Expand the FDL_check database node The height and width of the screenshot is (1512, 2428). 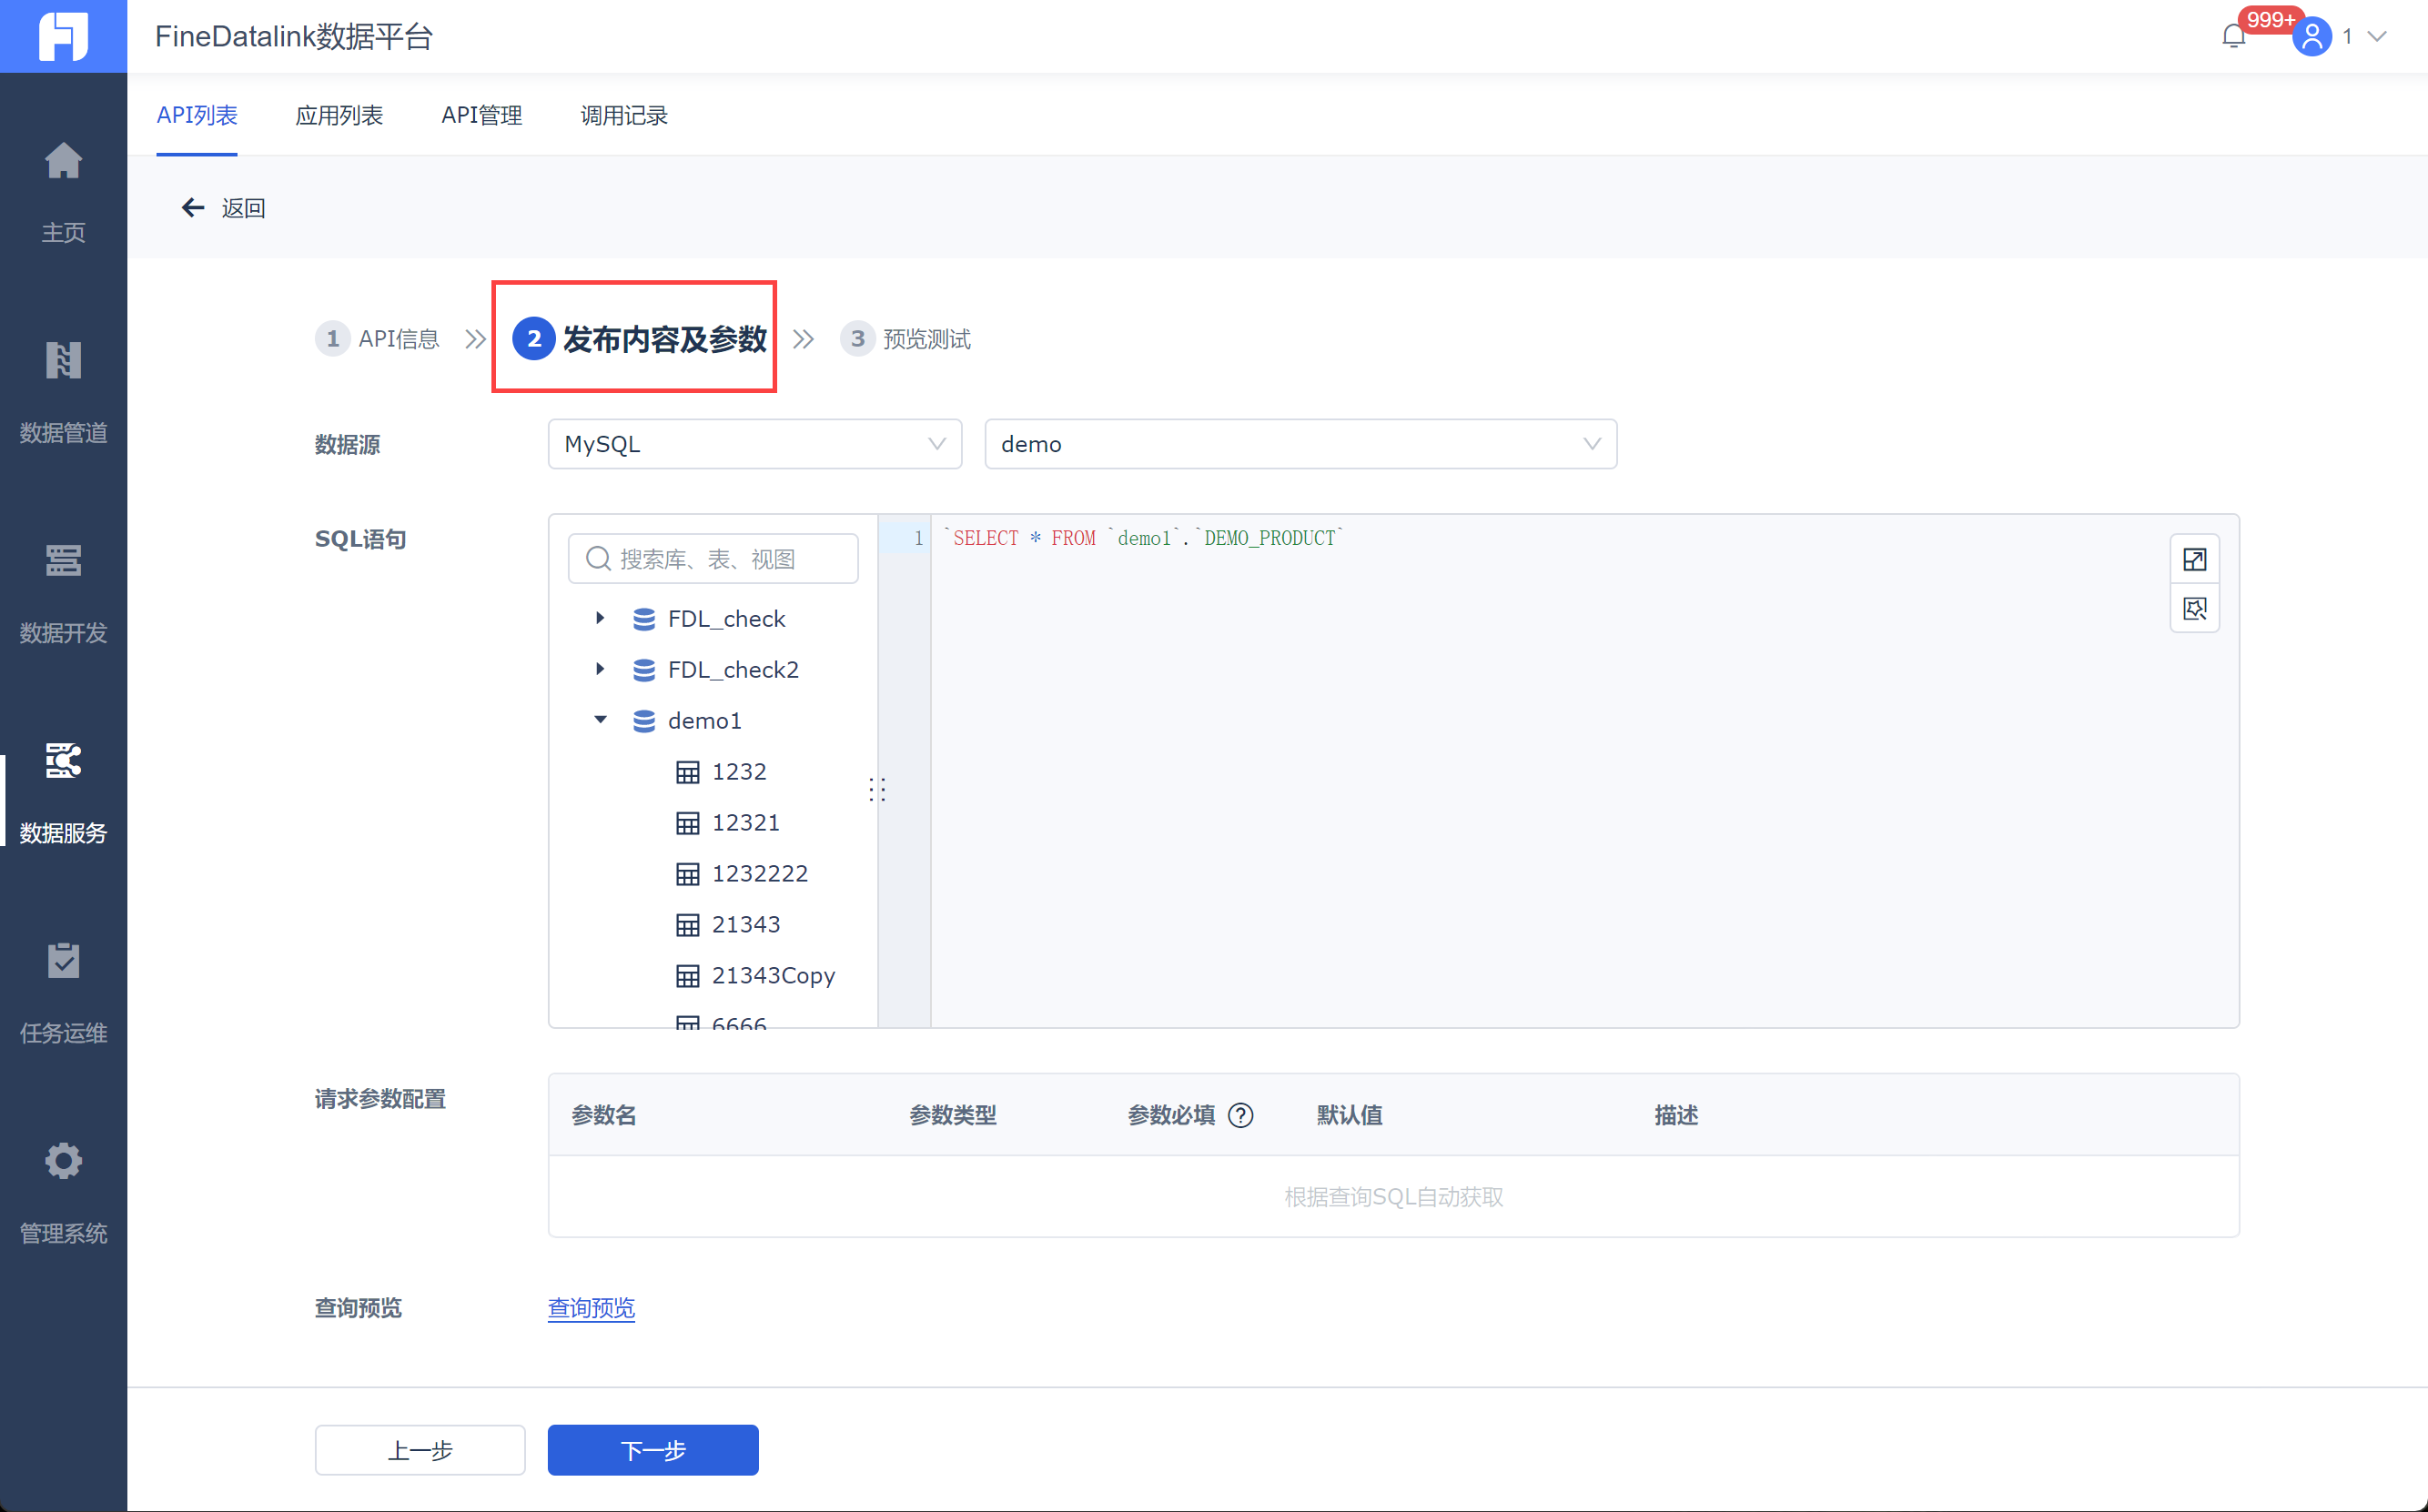pos(600,619)
